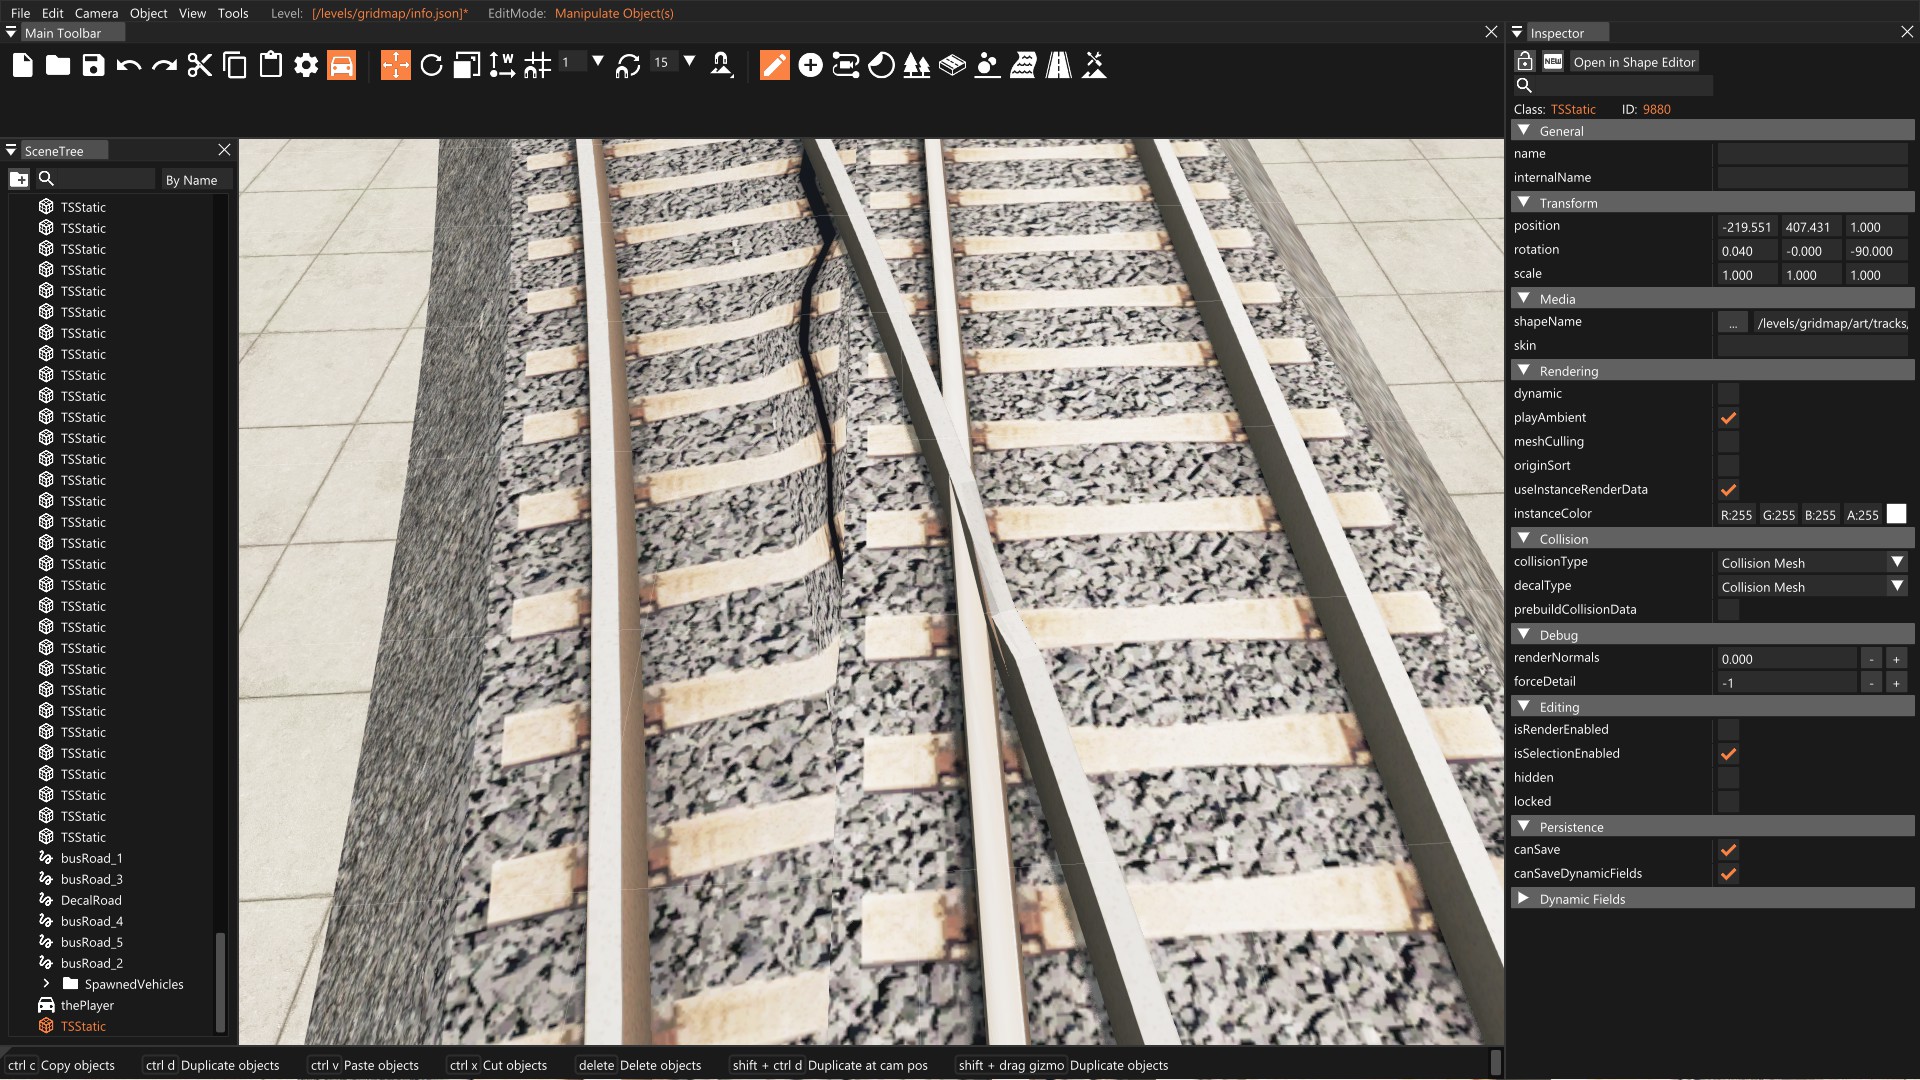1920x1080 pixels.
Task: Enable the meshCulling checkbox
Action: (x=1727, y=442)
